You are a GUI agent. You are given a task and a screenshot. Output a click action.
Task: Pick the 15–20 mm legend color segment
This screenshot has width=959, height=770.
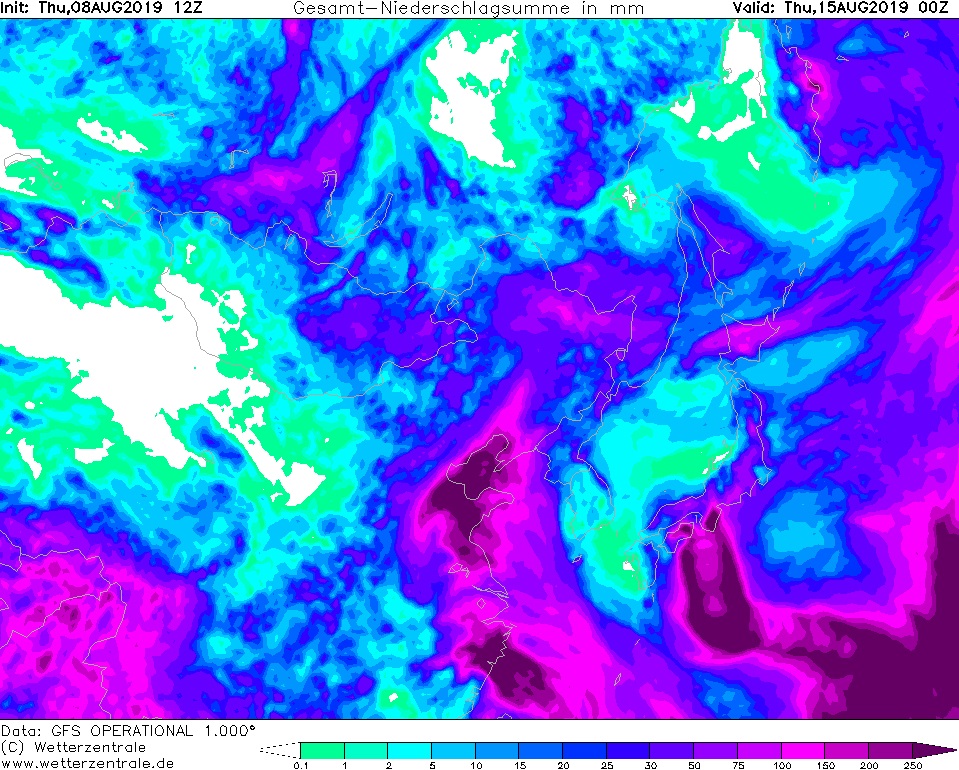click(x=541, y=750)
